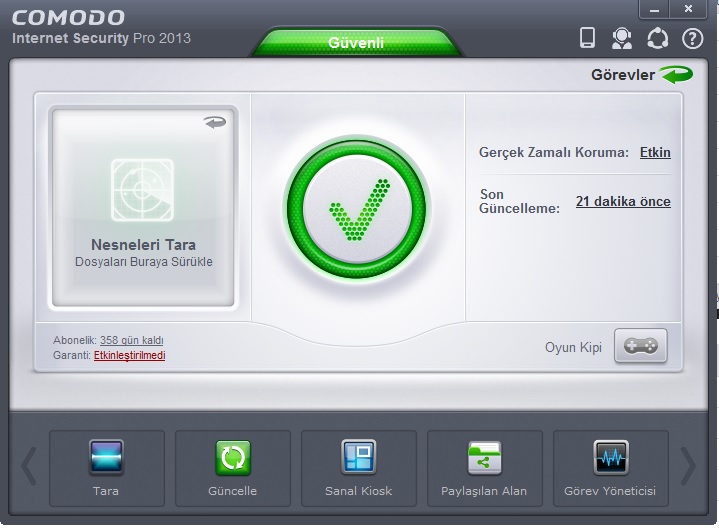Screen dimensions: 719x529
Task: Click Dosyaları Buraya Sürükle text
Action: (144, 262)
